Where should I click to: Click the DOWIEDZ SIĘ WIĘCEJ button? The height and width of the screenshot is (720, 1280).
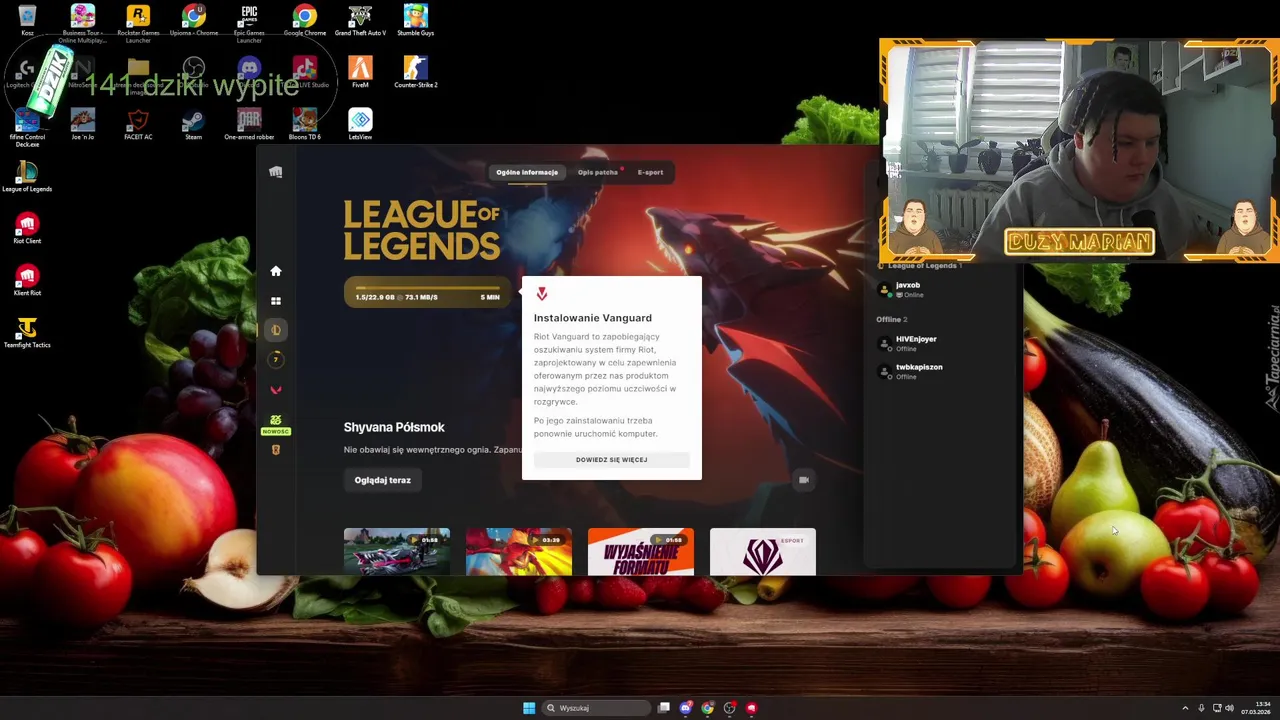[611, 460]
